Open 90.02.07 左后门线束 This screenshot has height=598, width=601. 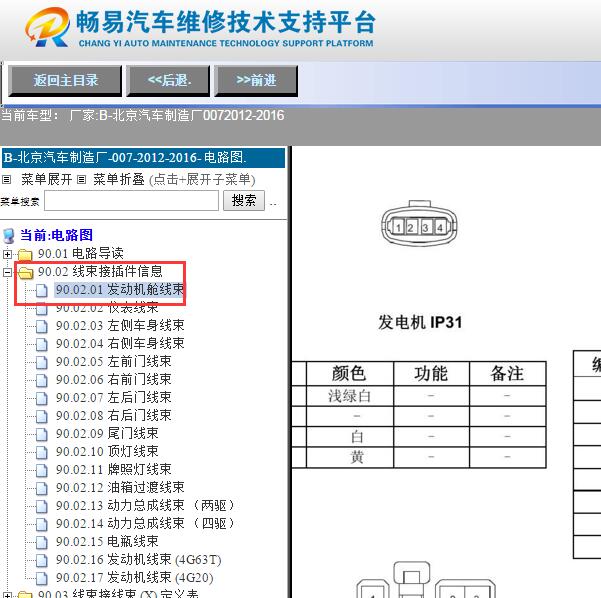tap(113, 398)
